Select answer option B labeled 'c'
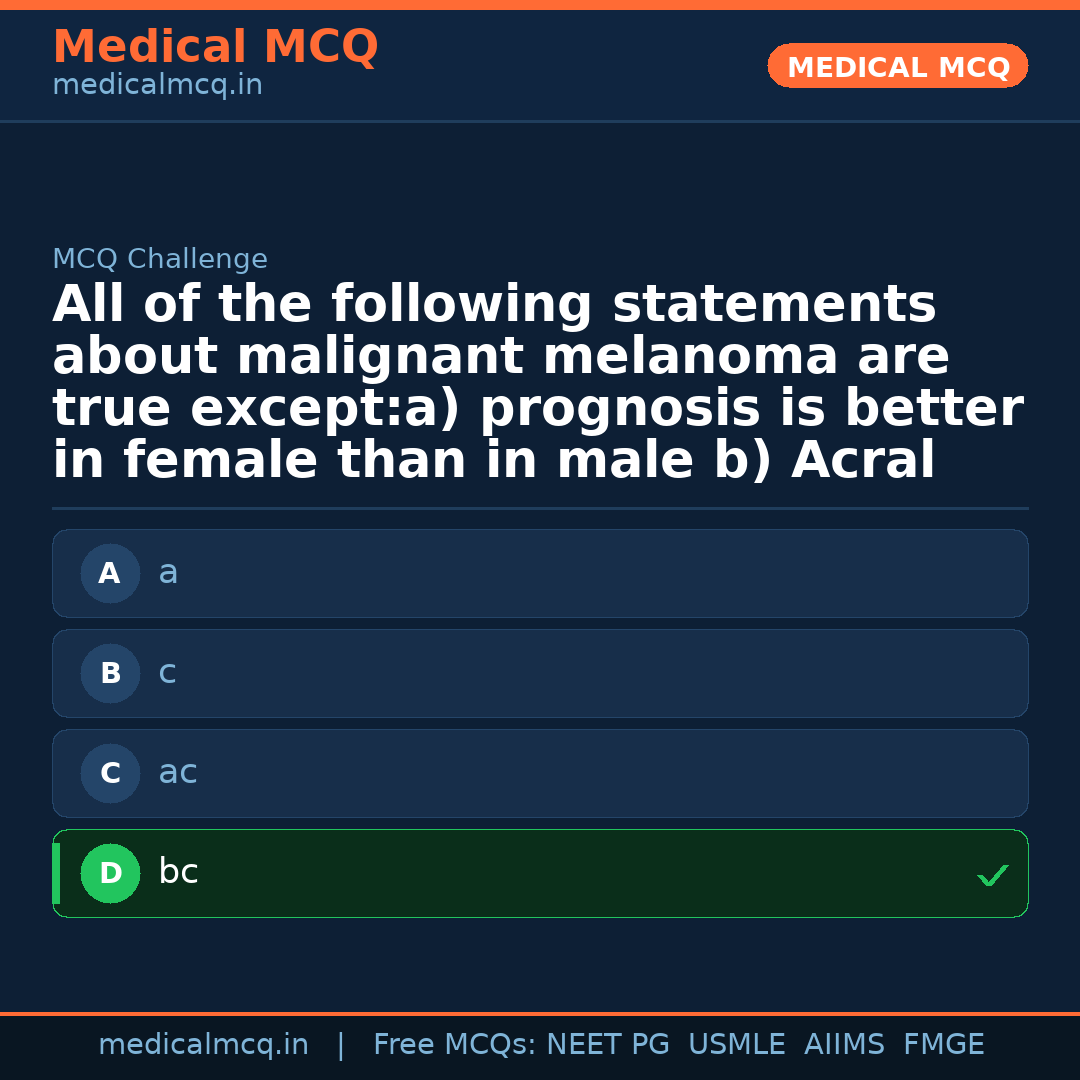1080x1080 pixels. pyautogui.click(x=540, y=673)
